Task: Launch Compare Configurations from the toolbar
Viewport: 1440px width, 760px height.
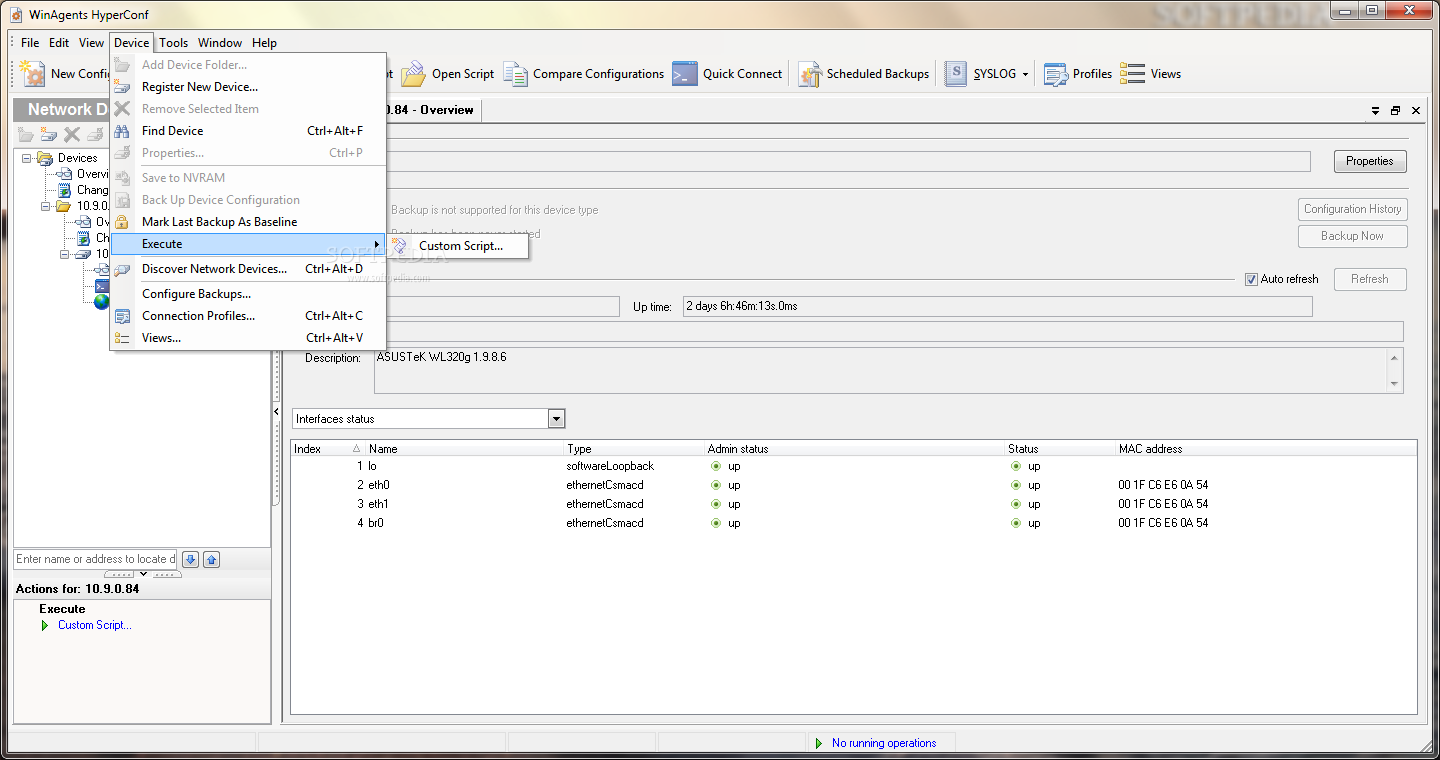Action: [x=584, y=74]
